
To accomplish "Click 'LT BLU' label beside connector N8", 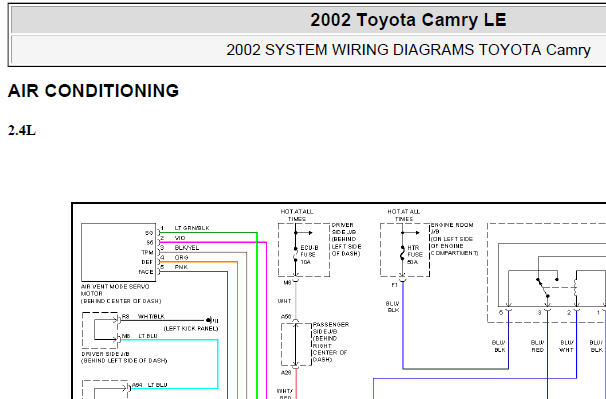I will tap(148, 336).
